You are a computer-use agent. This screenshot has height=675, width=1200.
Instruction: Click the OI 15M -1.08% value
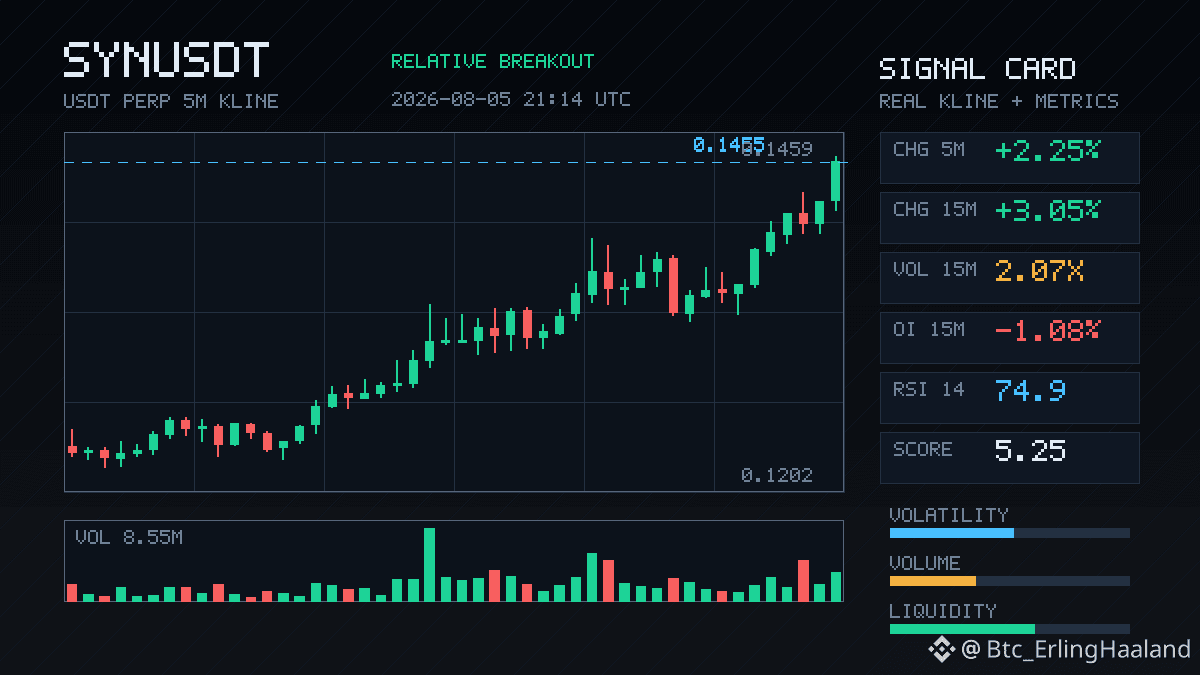(1047, 331)
